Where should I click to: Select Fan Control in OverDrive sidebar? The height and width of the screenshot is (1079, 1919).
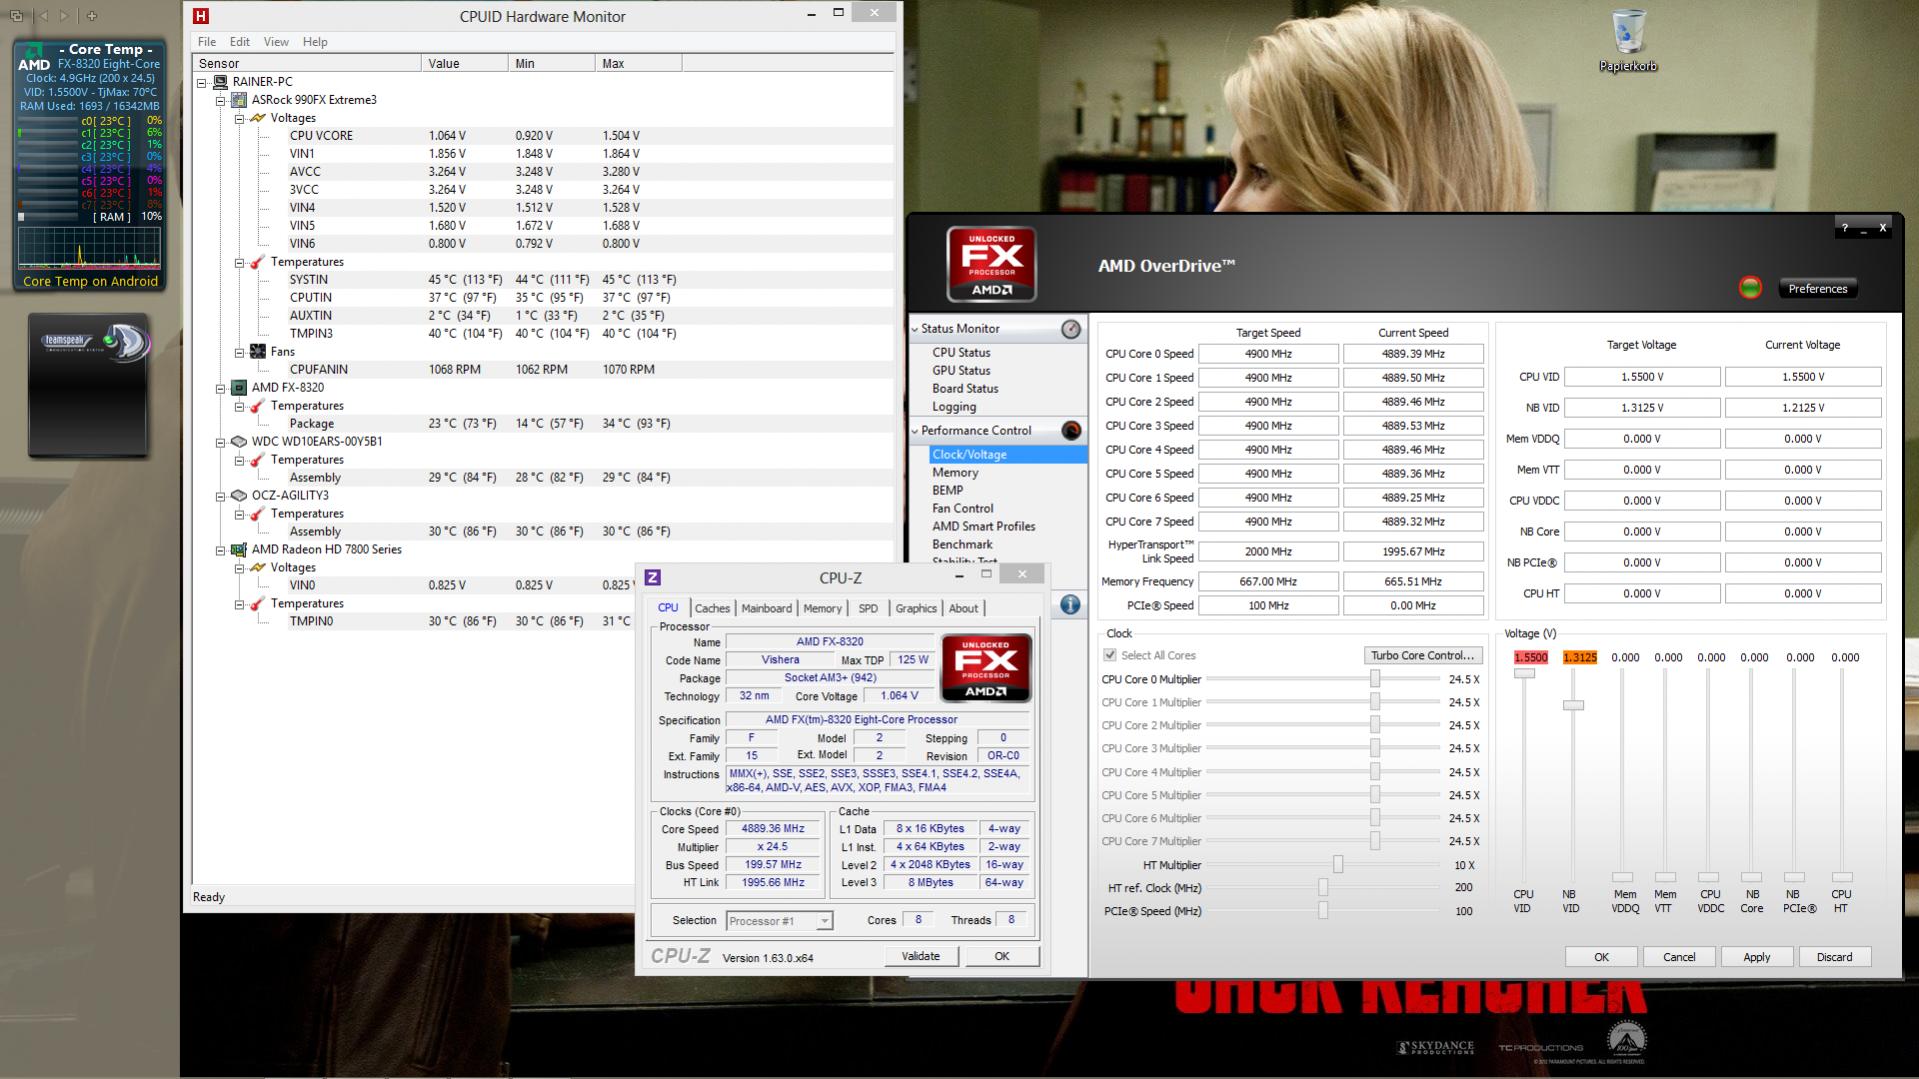point(962,509)
